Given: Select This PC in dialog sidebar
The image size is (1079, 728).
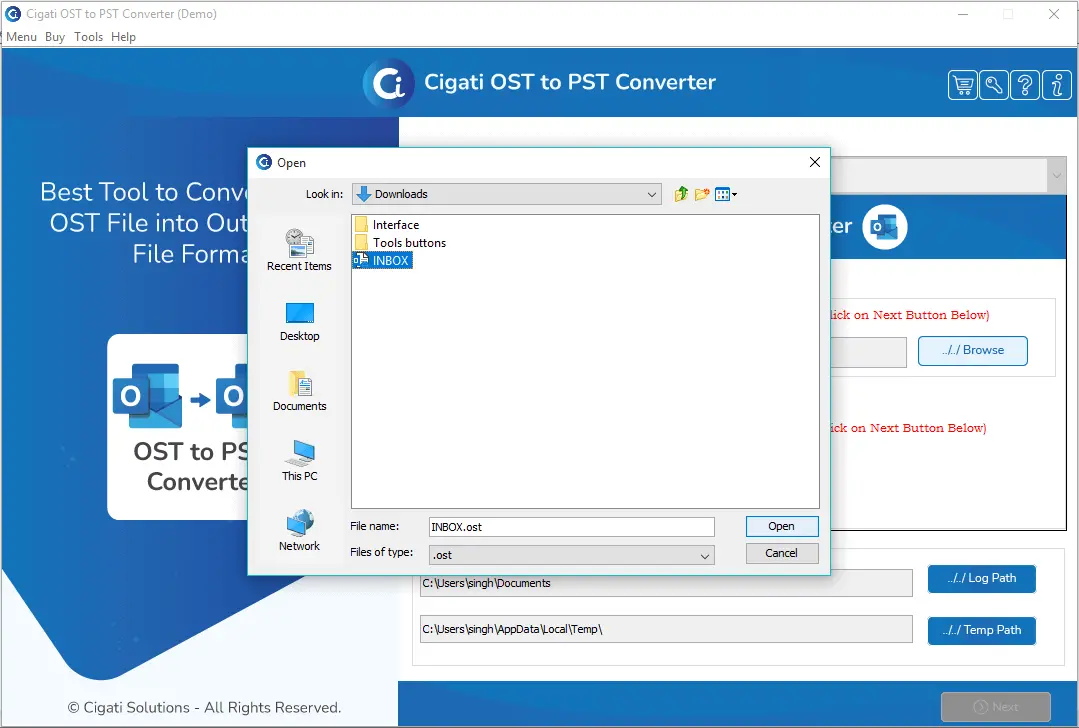Looking at the screenshot, I should pos(299,460).
